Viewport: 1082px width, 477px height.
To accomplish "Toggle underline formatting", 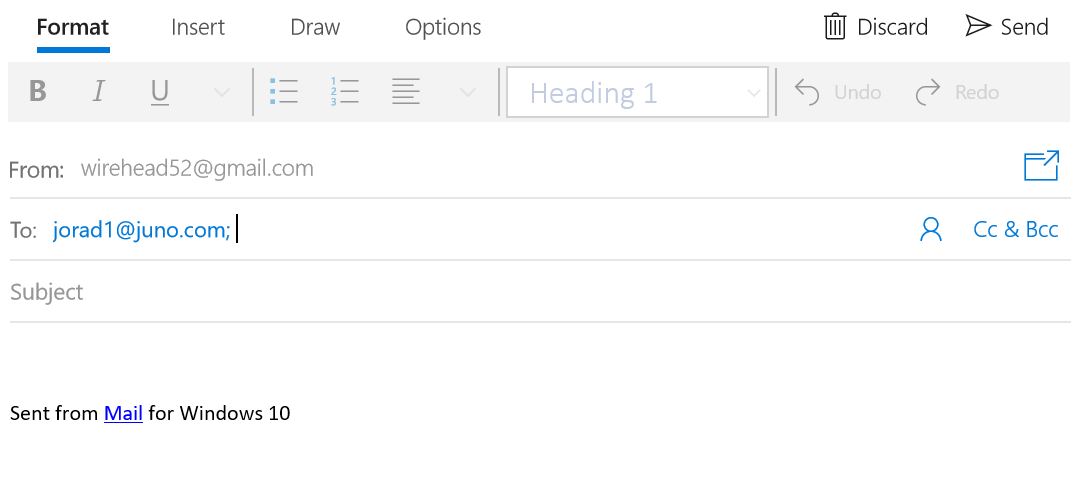I will click(159, 92).
